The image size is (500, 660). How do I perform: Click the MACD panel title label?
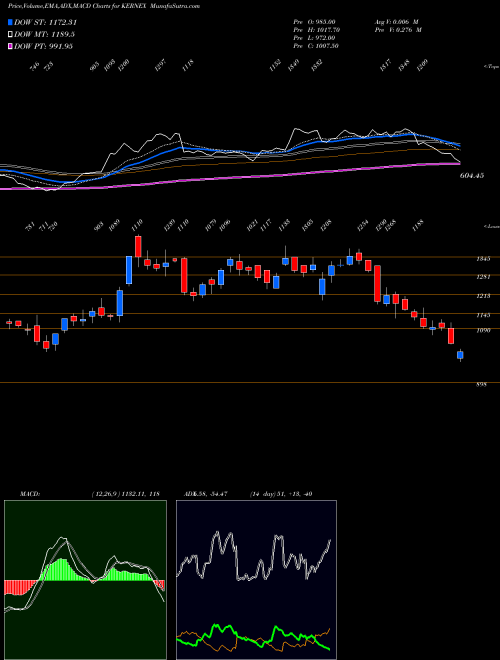point(29,494)
